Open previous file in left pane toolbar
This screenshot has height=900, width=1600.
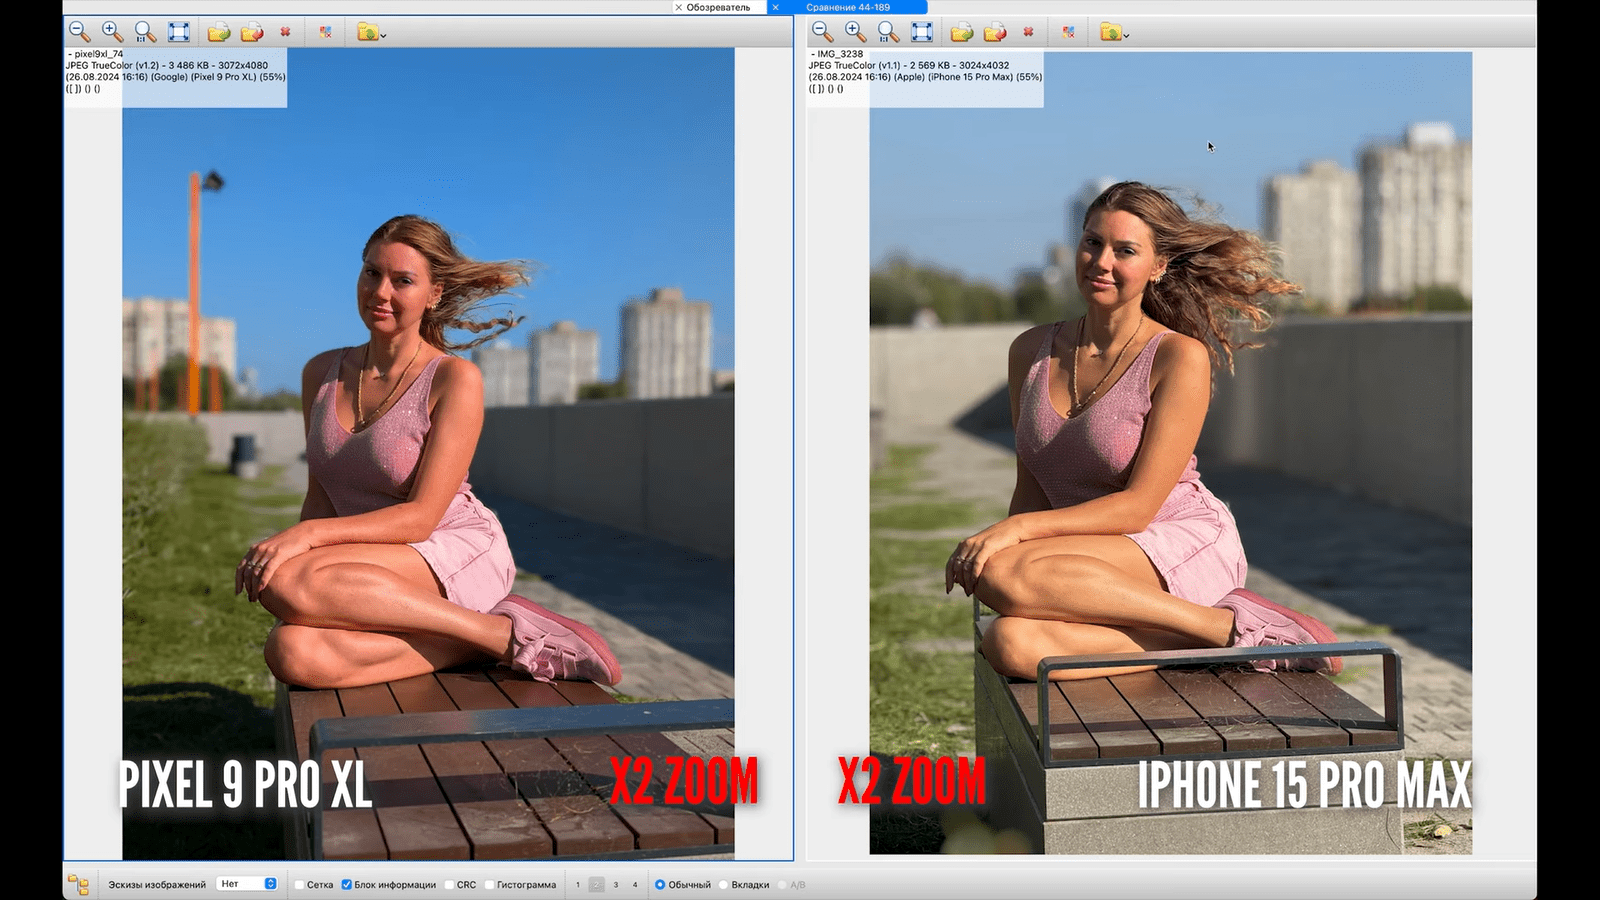[219, 32]
